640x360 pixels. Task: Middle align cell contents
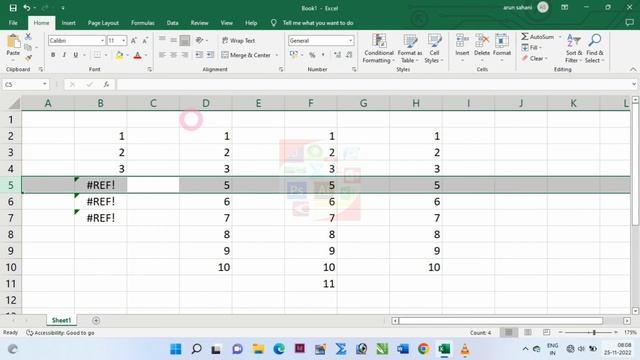coord(173,40)
